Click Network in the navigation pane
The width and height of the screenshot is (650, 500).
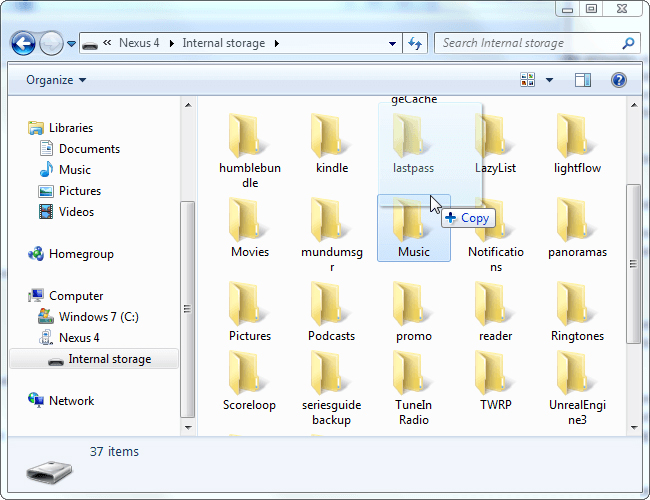[x=71, y=401]
